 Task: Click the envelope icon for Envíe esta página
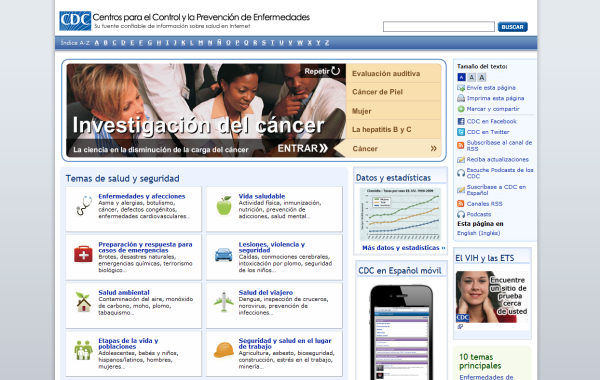coord(461,88)
